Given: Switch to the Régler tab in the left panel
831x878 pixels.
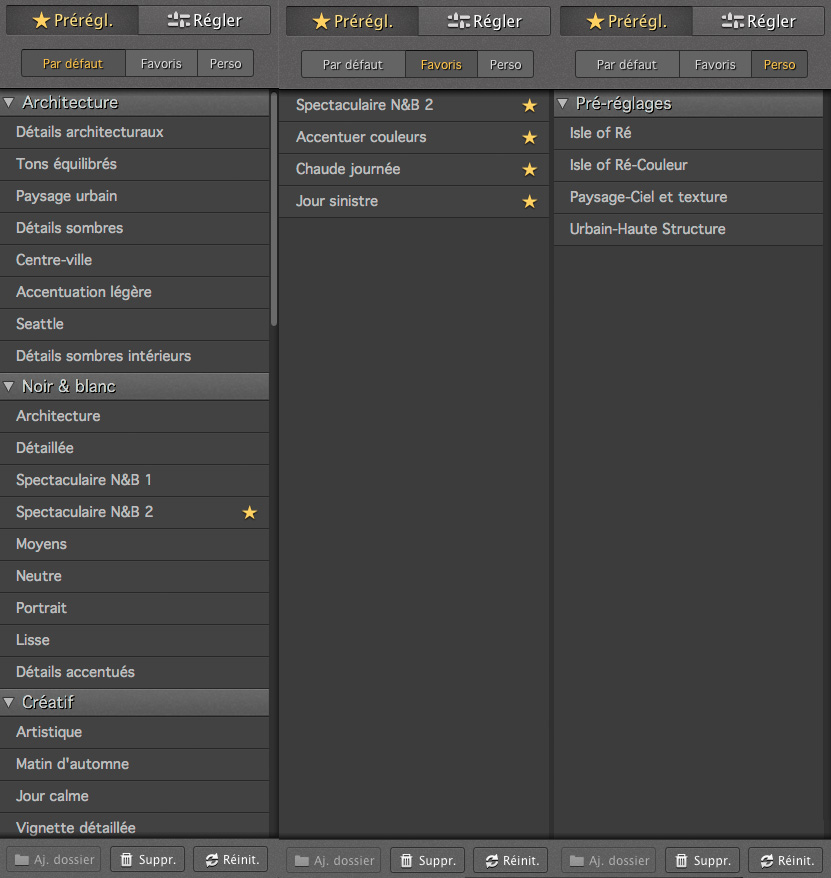Looking at the screenshot, I should (x=204, y=20).
